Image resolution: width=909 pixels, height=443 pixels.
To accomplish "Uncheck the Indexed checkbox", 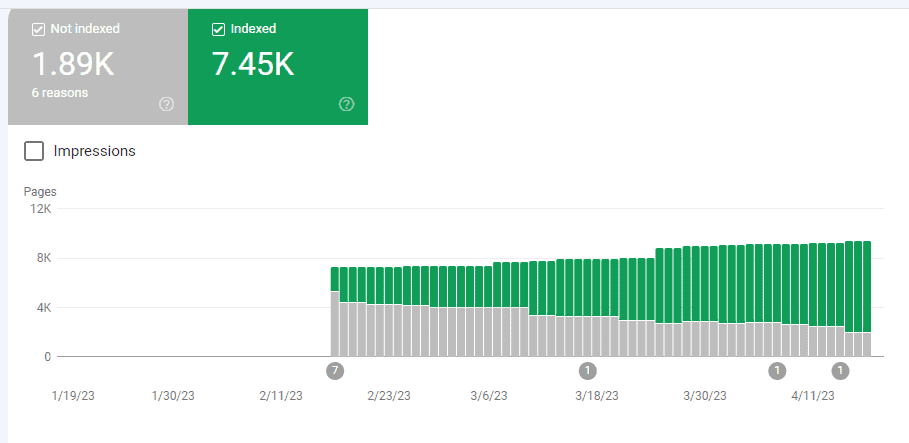I will click(219, 30).
